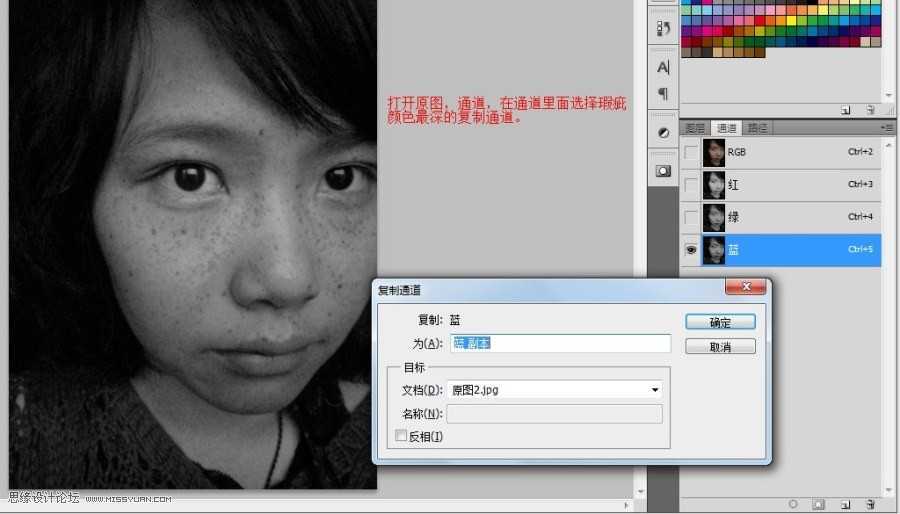
Task: Toggle visibility of the 绿 channel
Action: click(691, 217)
